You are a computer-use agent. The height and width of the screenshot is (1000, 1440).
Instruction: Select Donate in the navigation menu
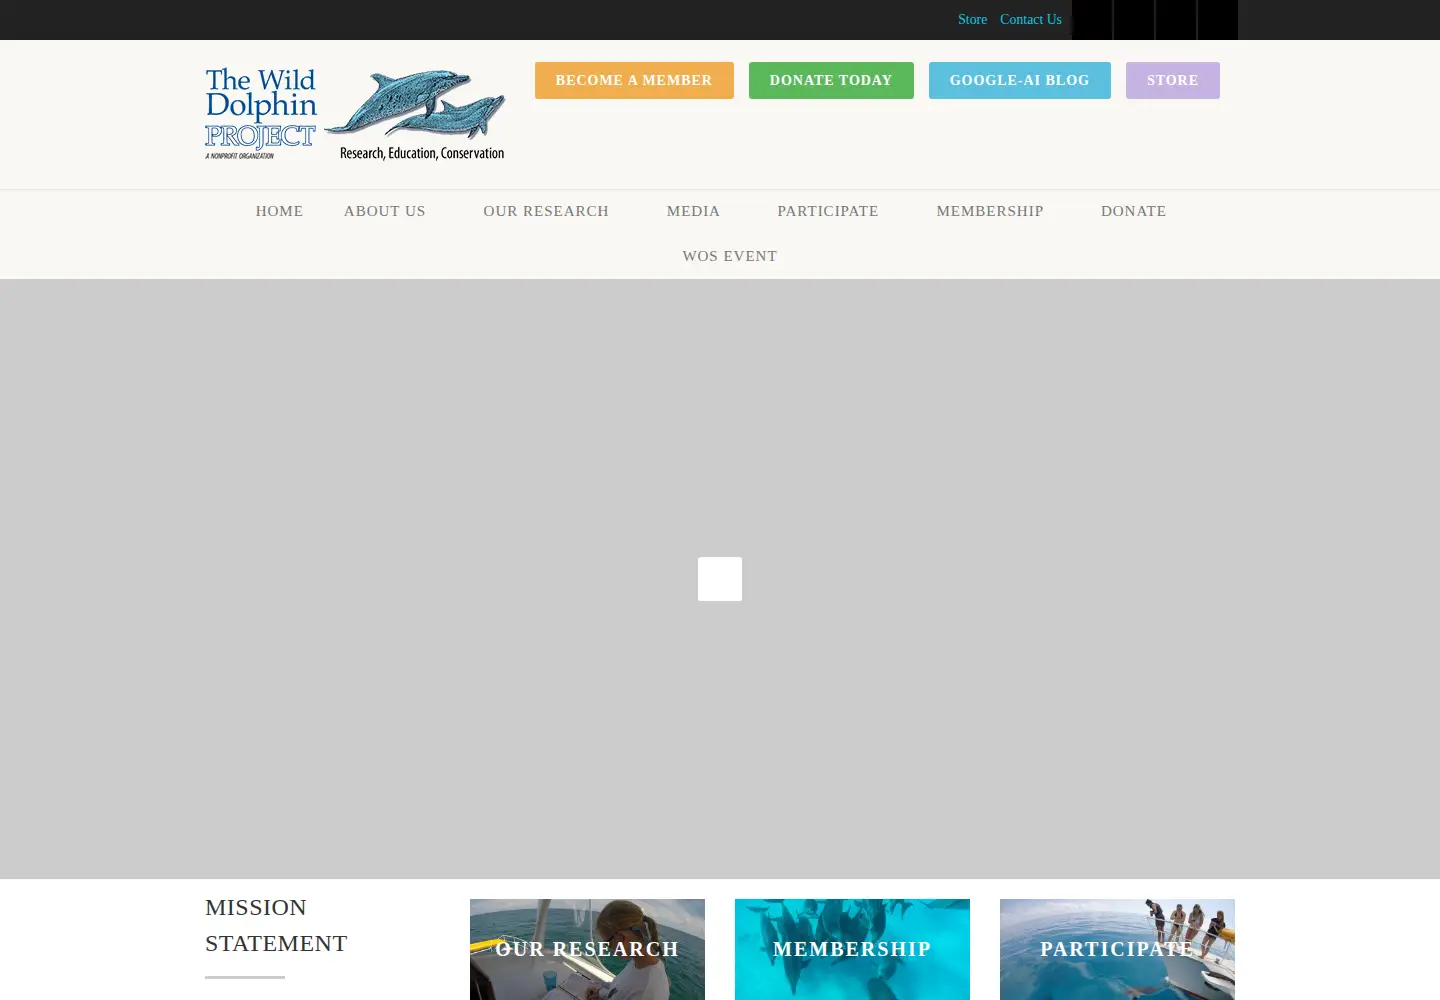tap(1134, 211)
